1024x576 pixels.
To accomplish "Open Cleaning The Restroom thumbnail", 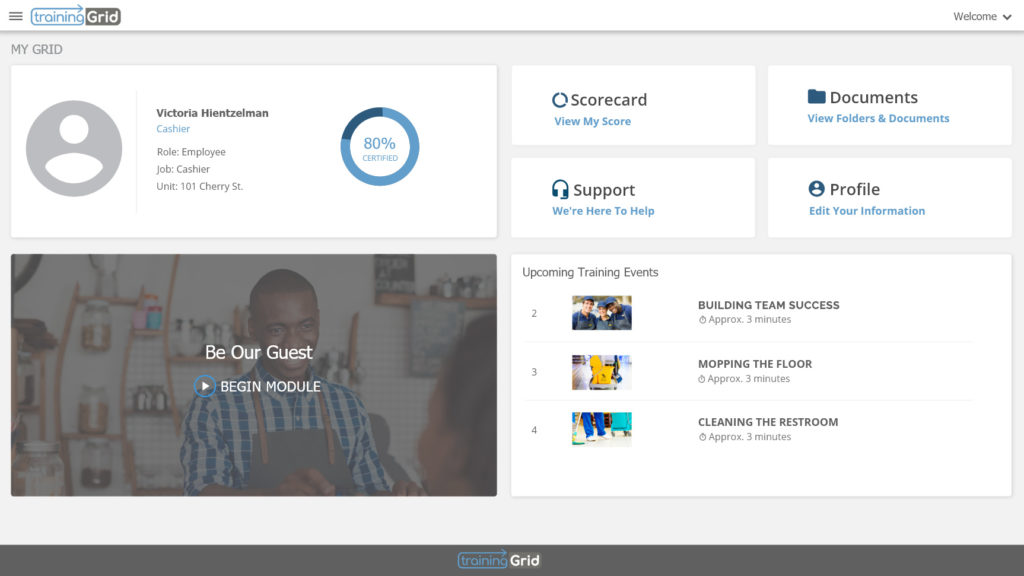I will coord(601,429).
